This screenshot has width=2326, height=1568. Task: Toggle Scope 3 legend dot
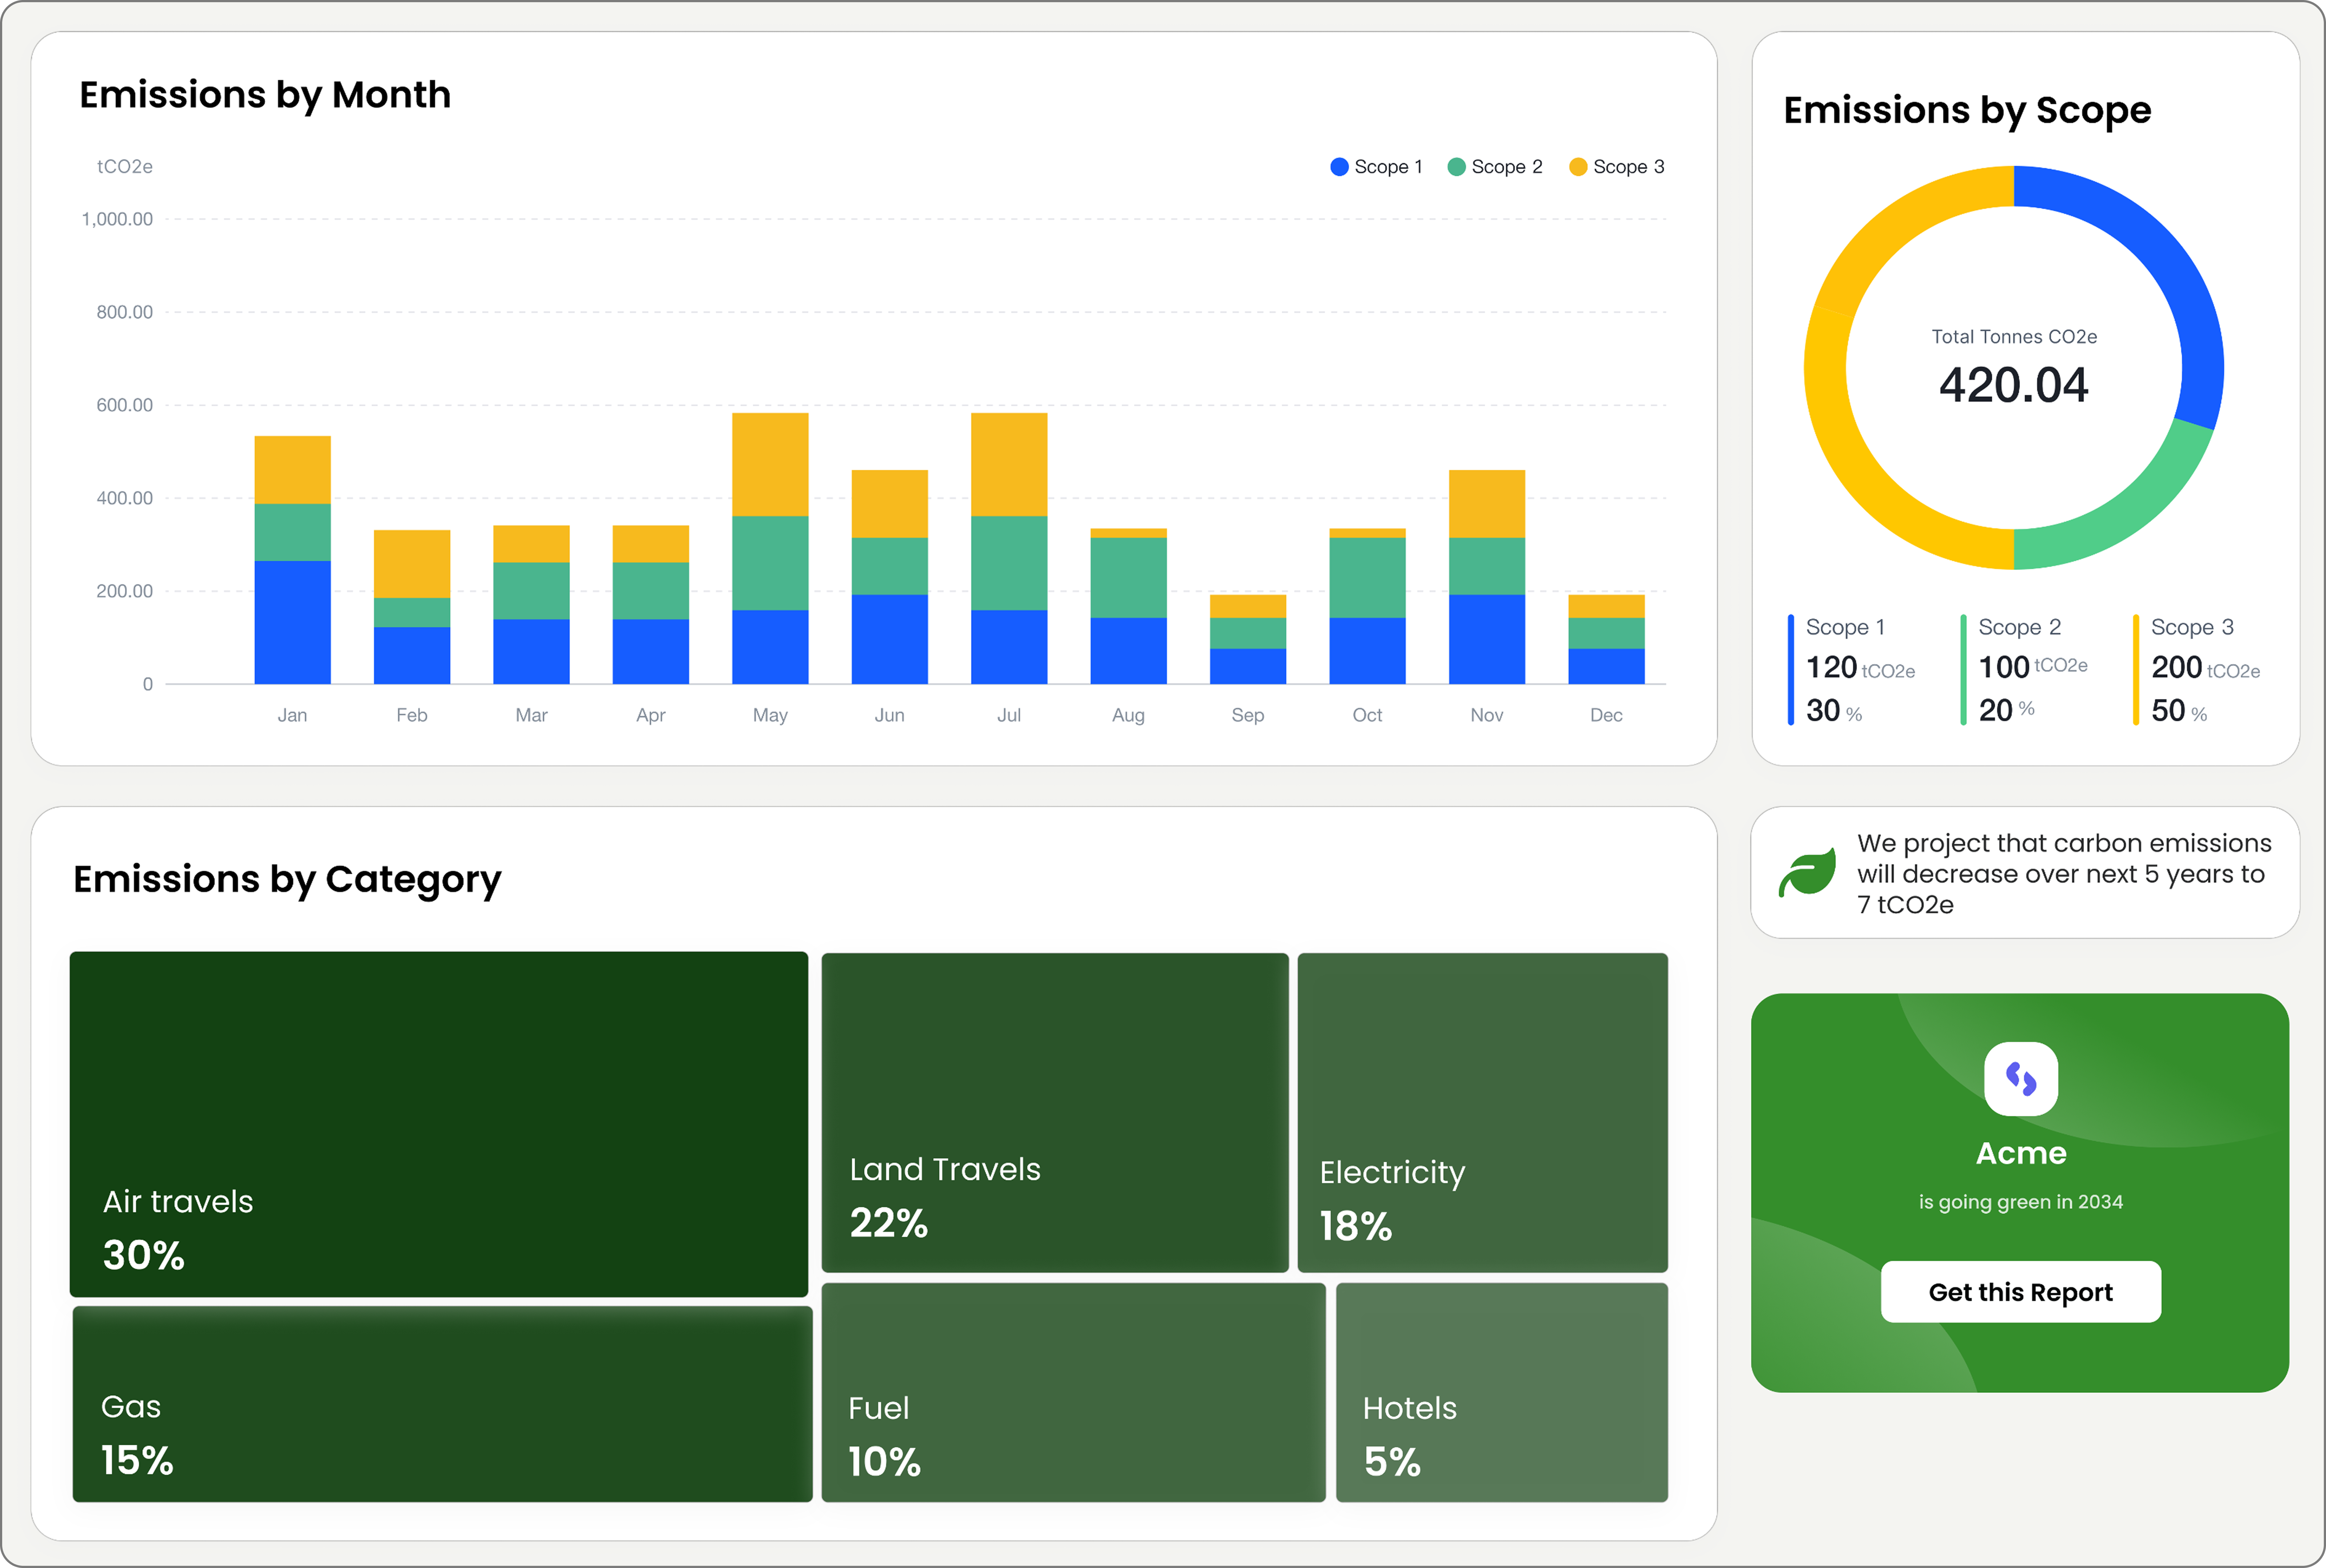[x=1578, y=167]
